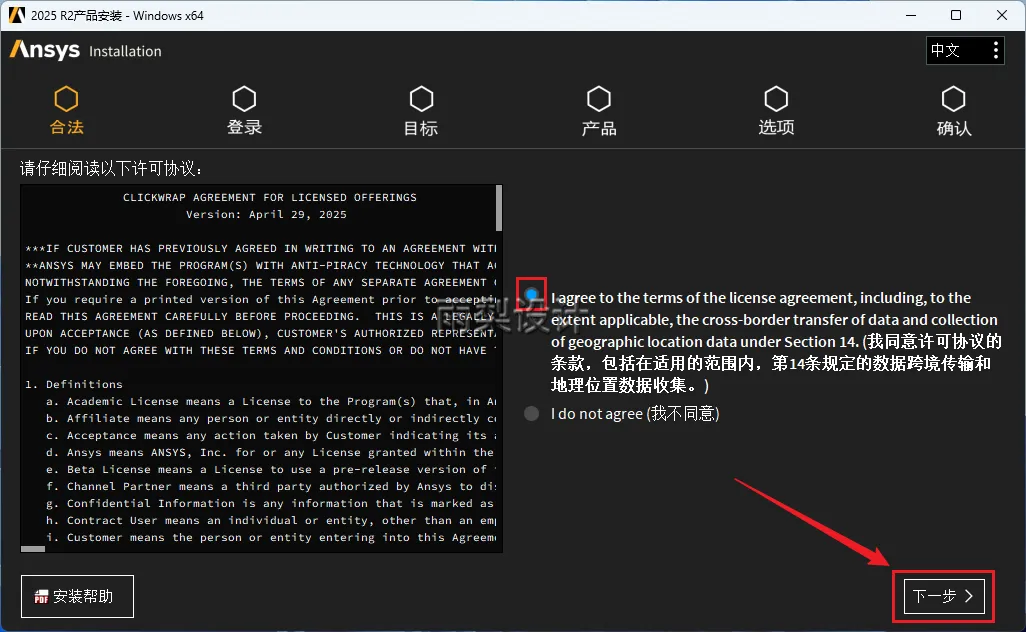Click the 请仔细阅读以下许可协议 label
This screenshot has width=1026, height=632.
[x=111, y=168]
